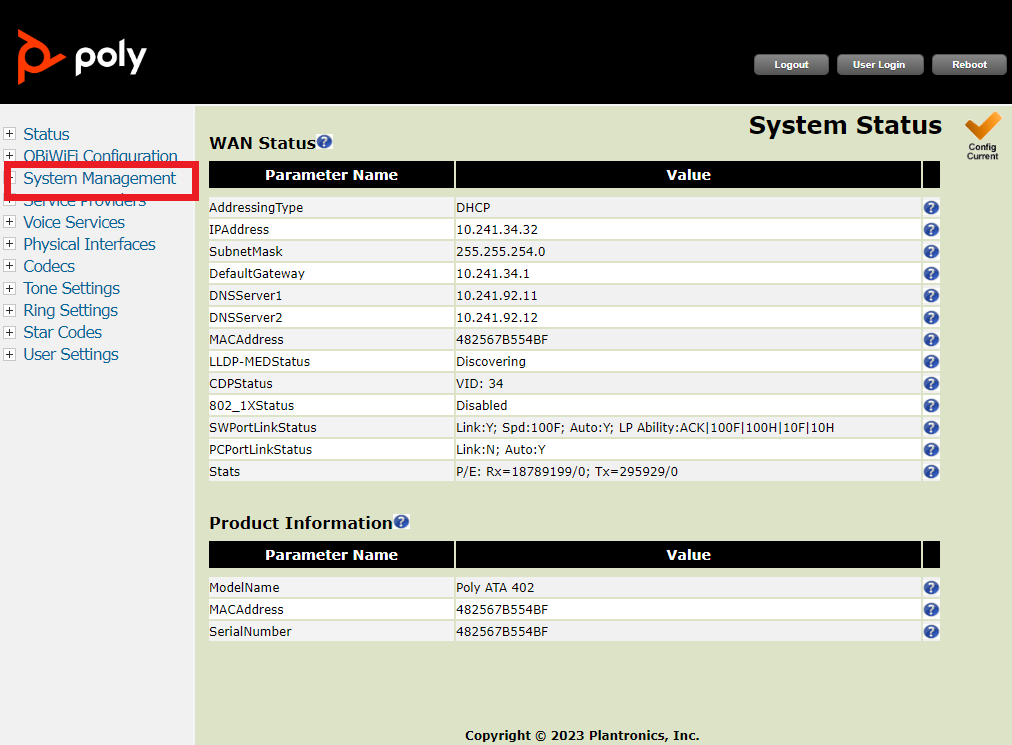Open System Management in the sidebar
Image resolution: width=1012 pixels, height=745 pixels.
click(99, 178)
